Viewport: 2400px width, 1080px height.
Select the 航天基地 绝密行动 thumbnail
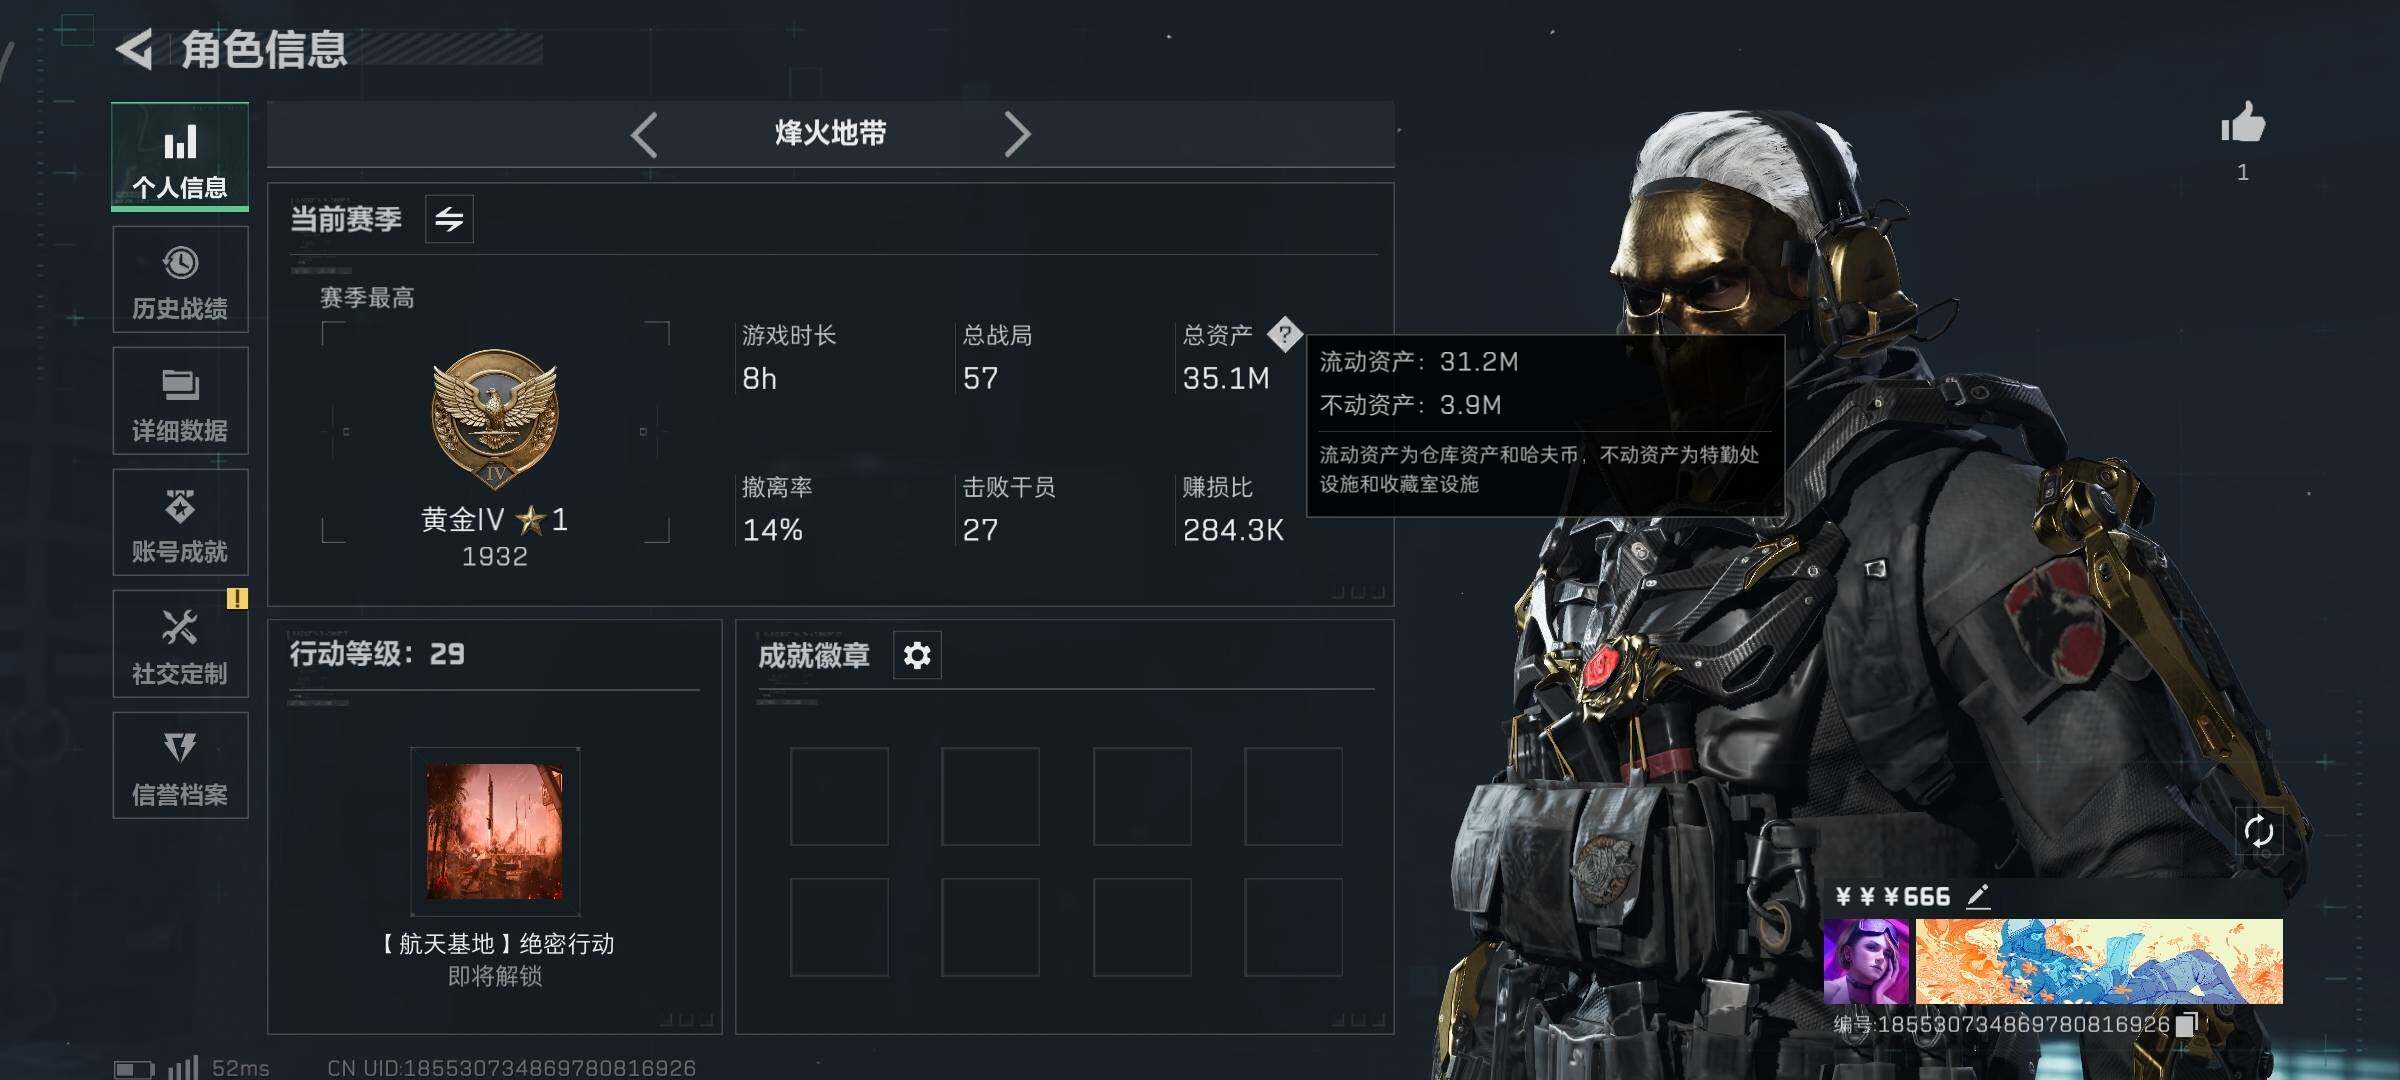tap(495, 831)
